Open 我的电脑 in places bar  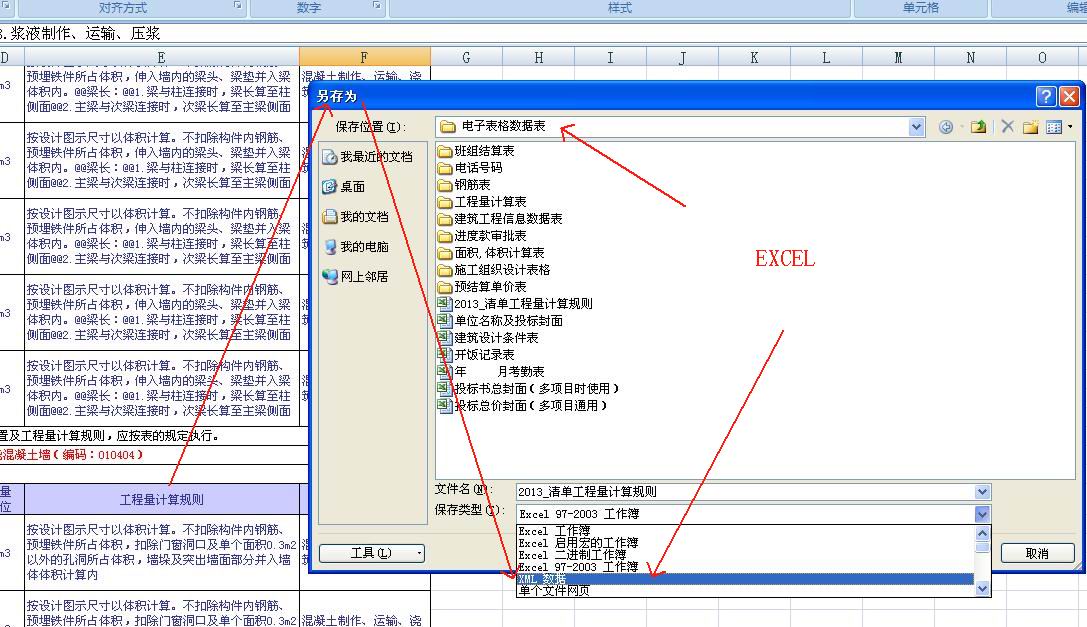356,247
